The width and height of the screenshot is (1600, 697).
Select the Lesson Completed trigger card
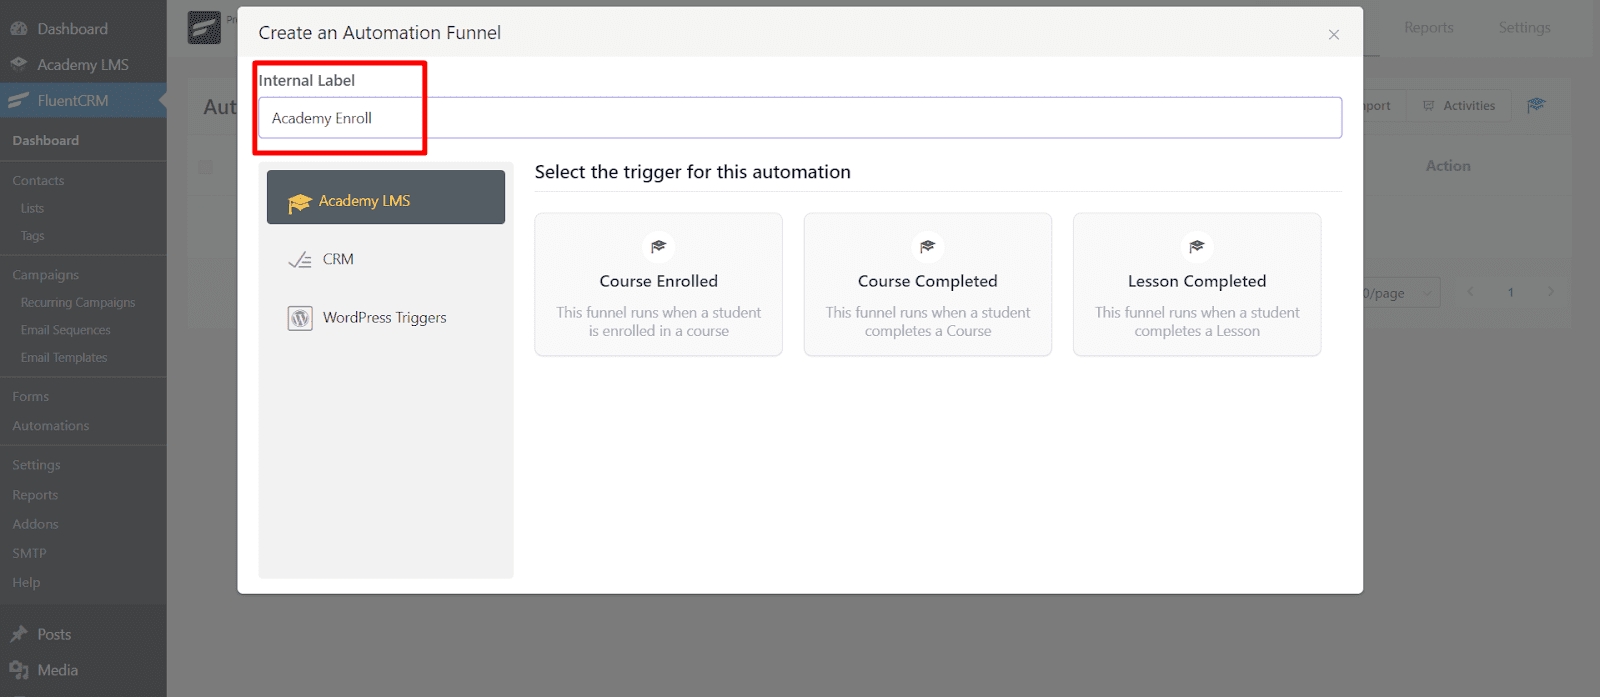coord(1196,285)
